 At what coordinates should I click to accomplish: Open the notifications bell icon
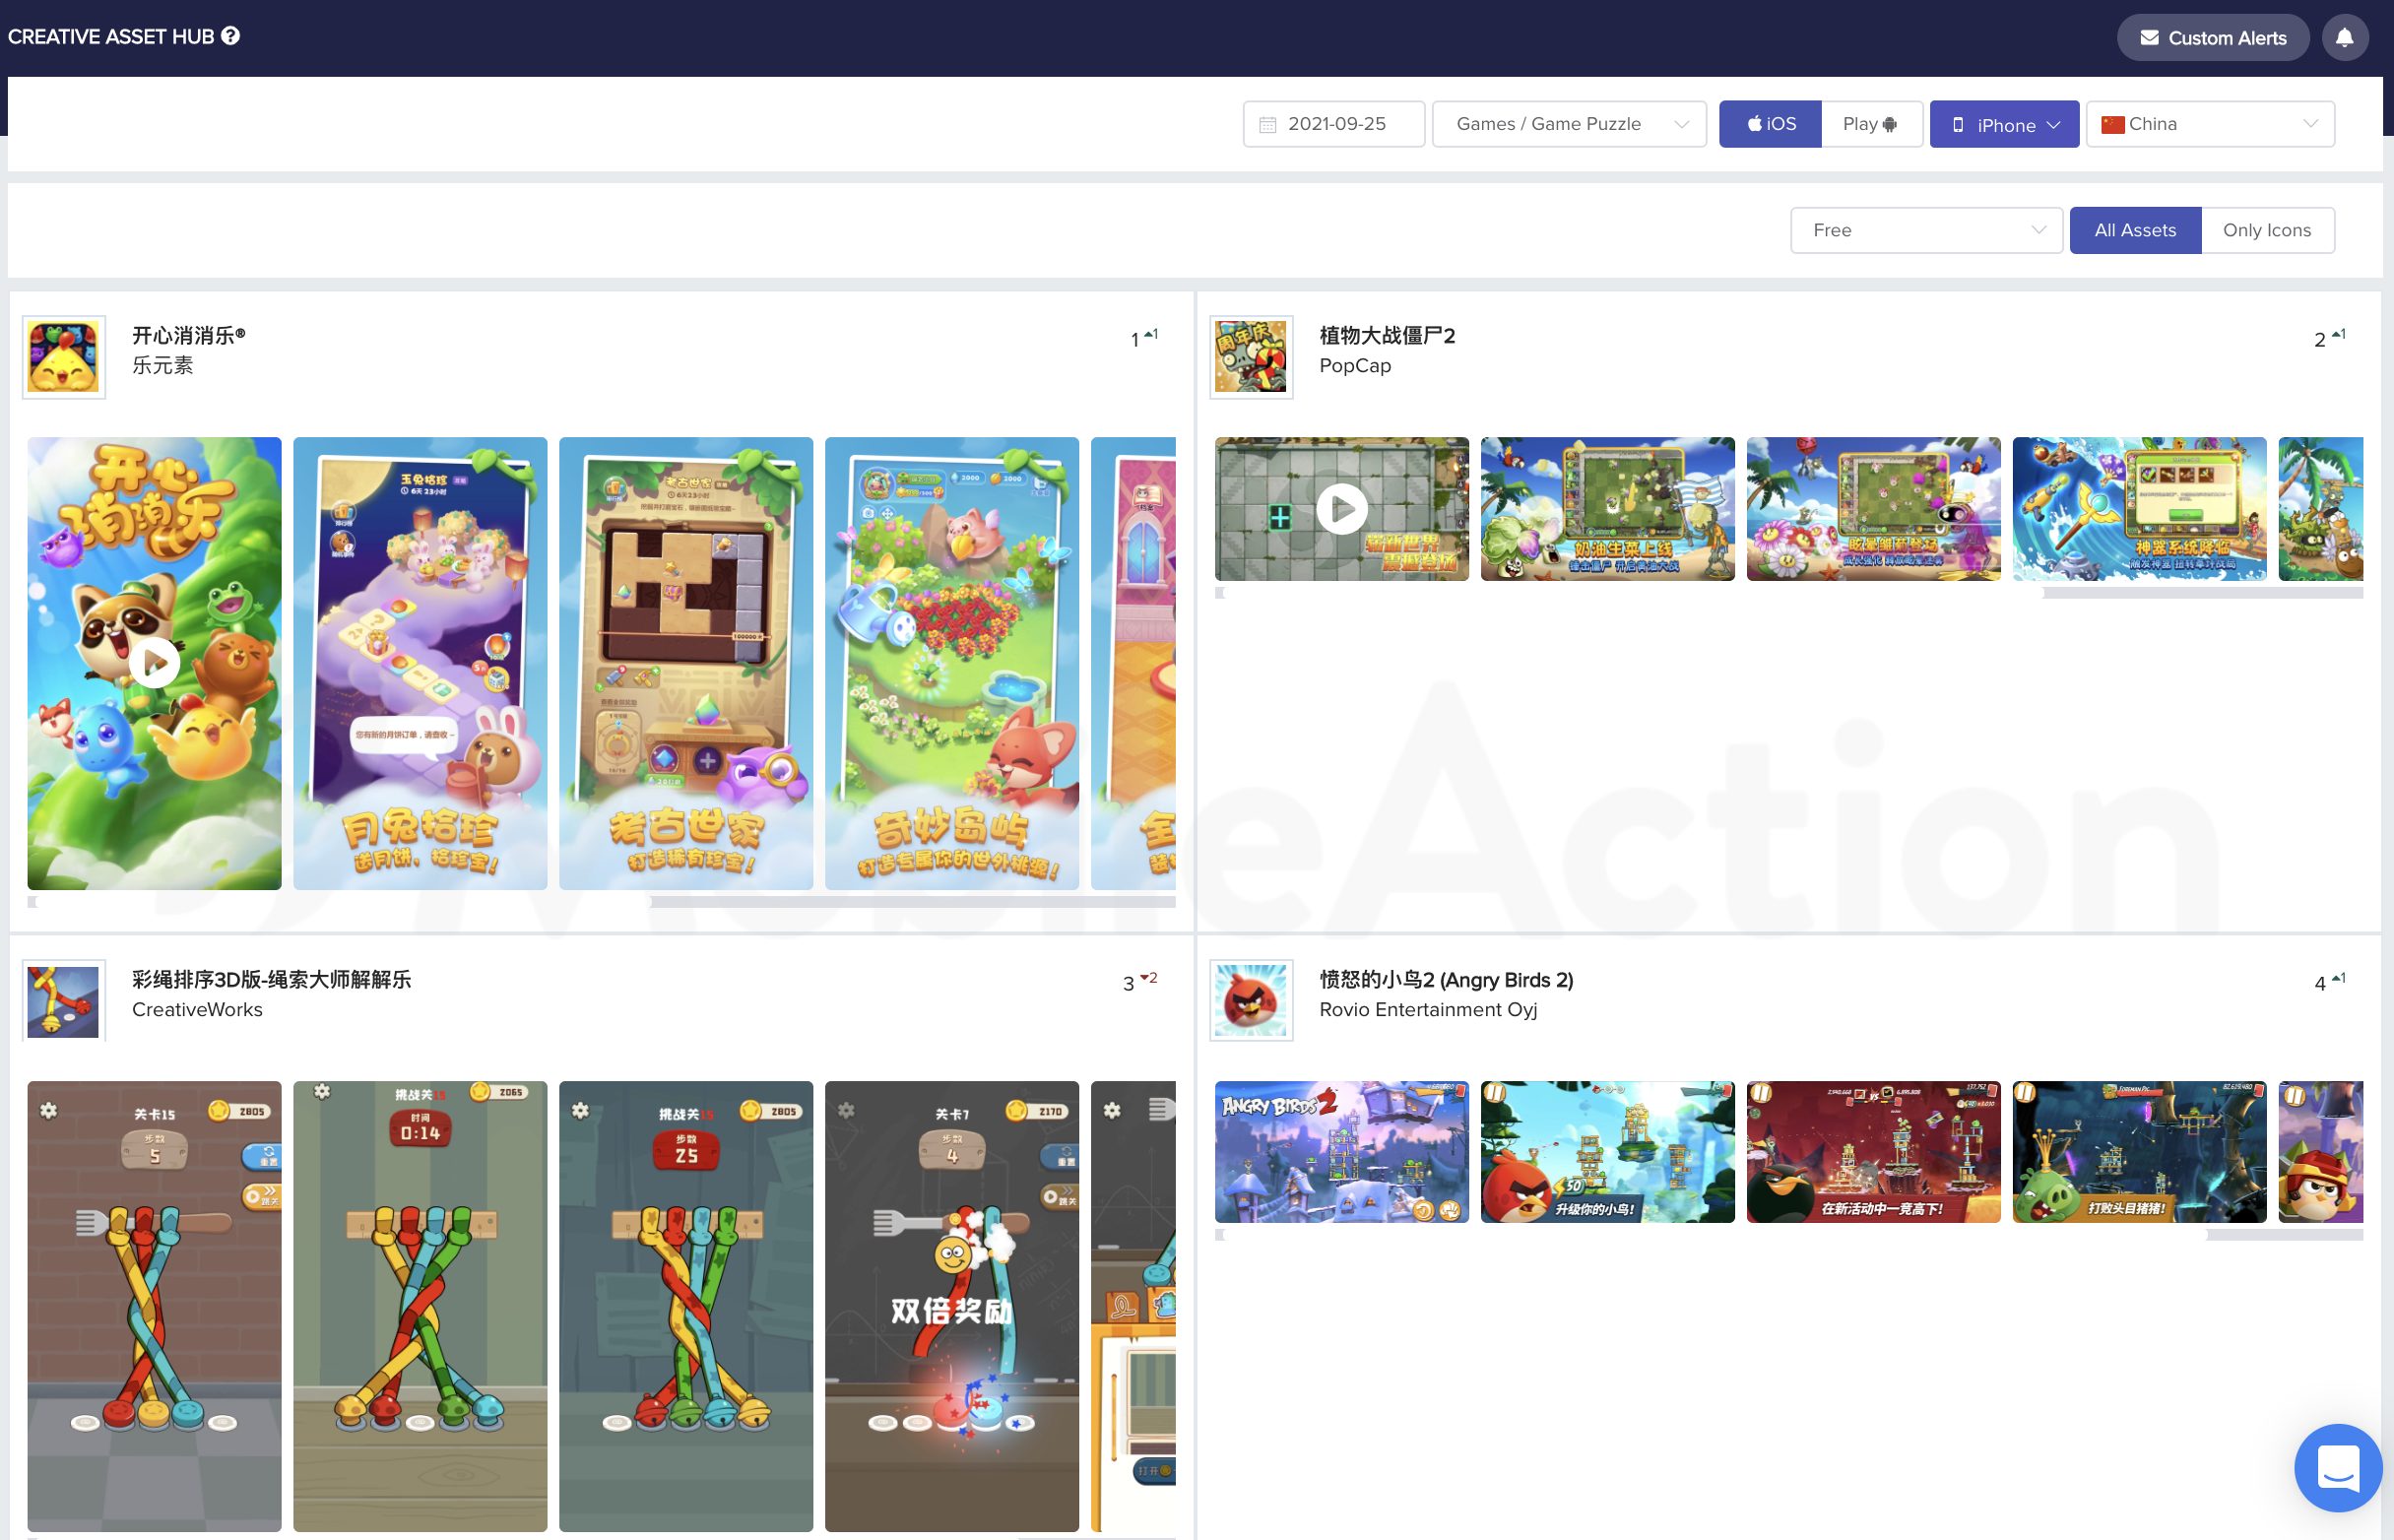(x=2344, y=38)
